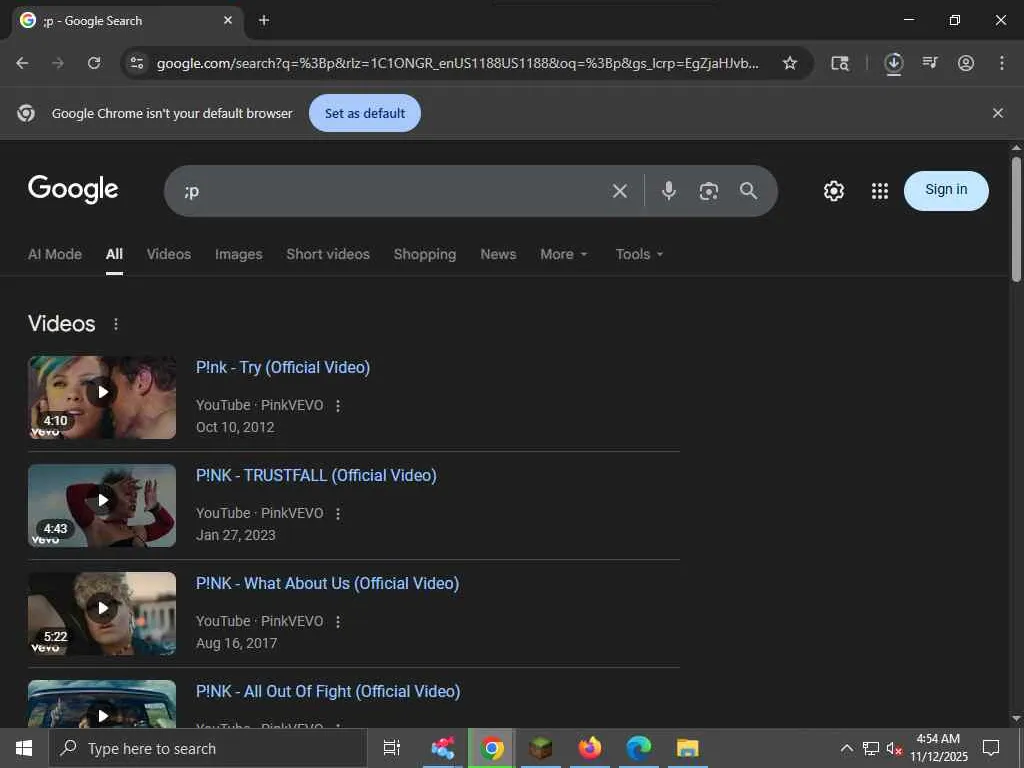Click the page vertical scrollbar
Viewport: 1024px width, 768px height.
click(x=1016, y=219)
